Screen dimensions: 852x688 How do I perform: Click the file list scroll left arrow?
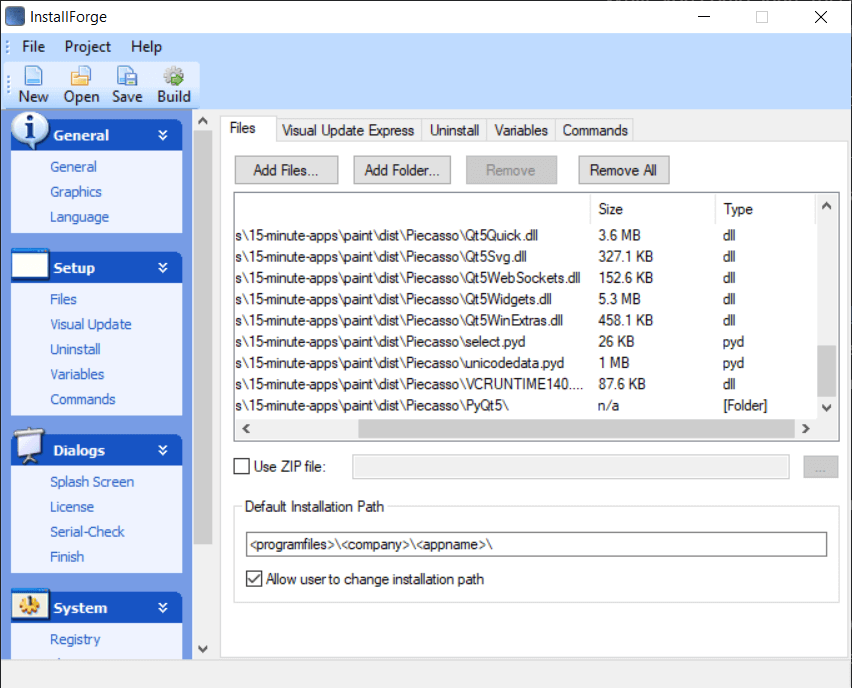click(x=246, y=428)
